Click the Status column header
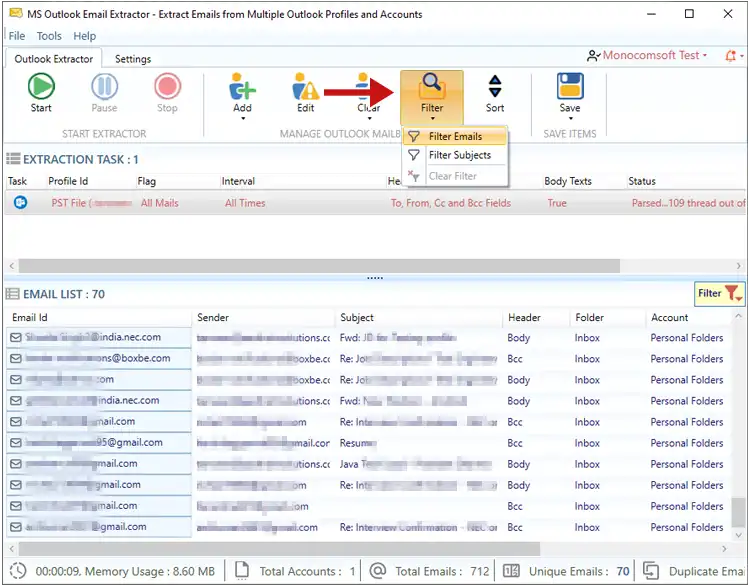 [642, 181]
